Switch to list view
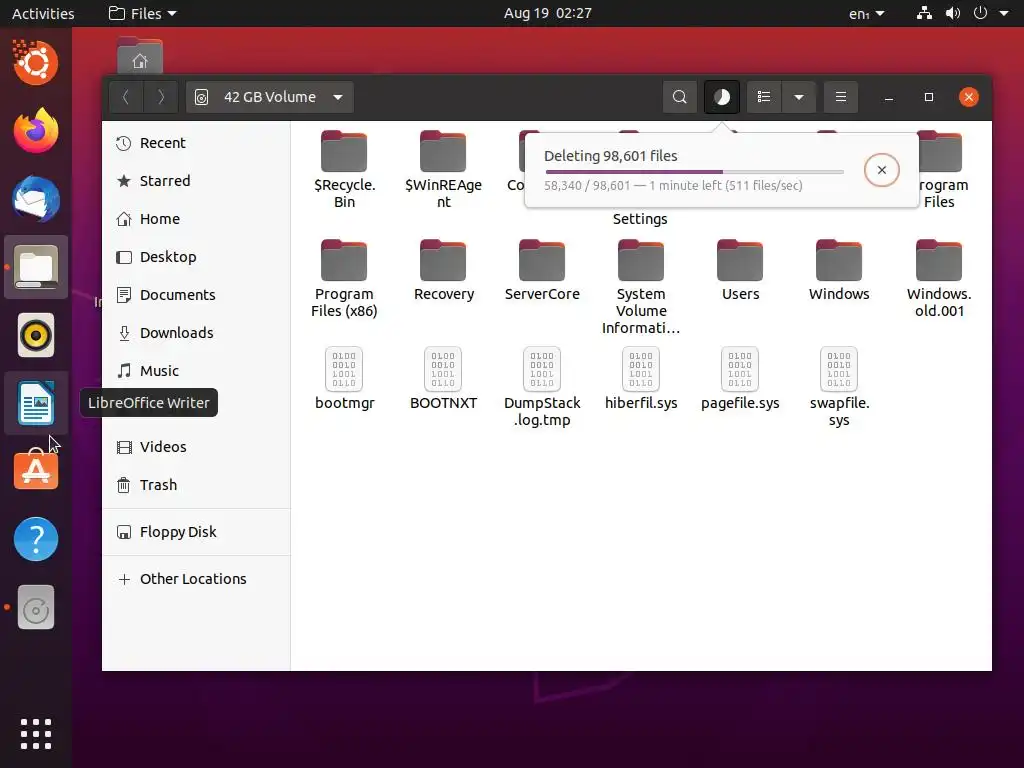Viewport: 1024px width, 768px height. coord(763,97)
